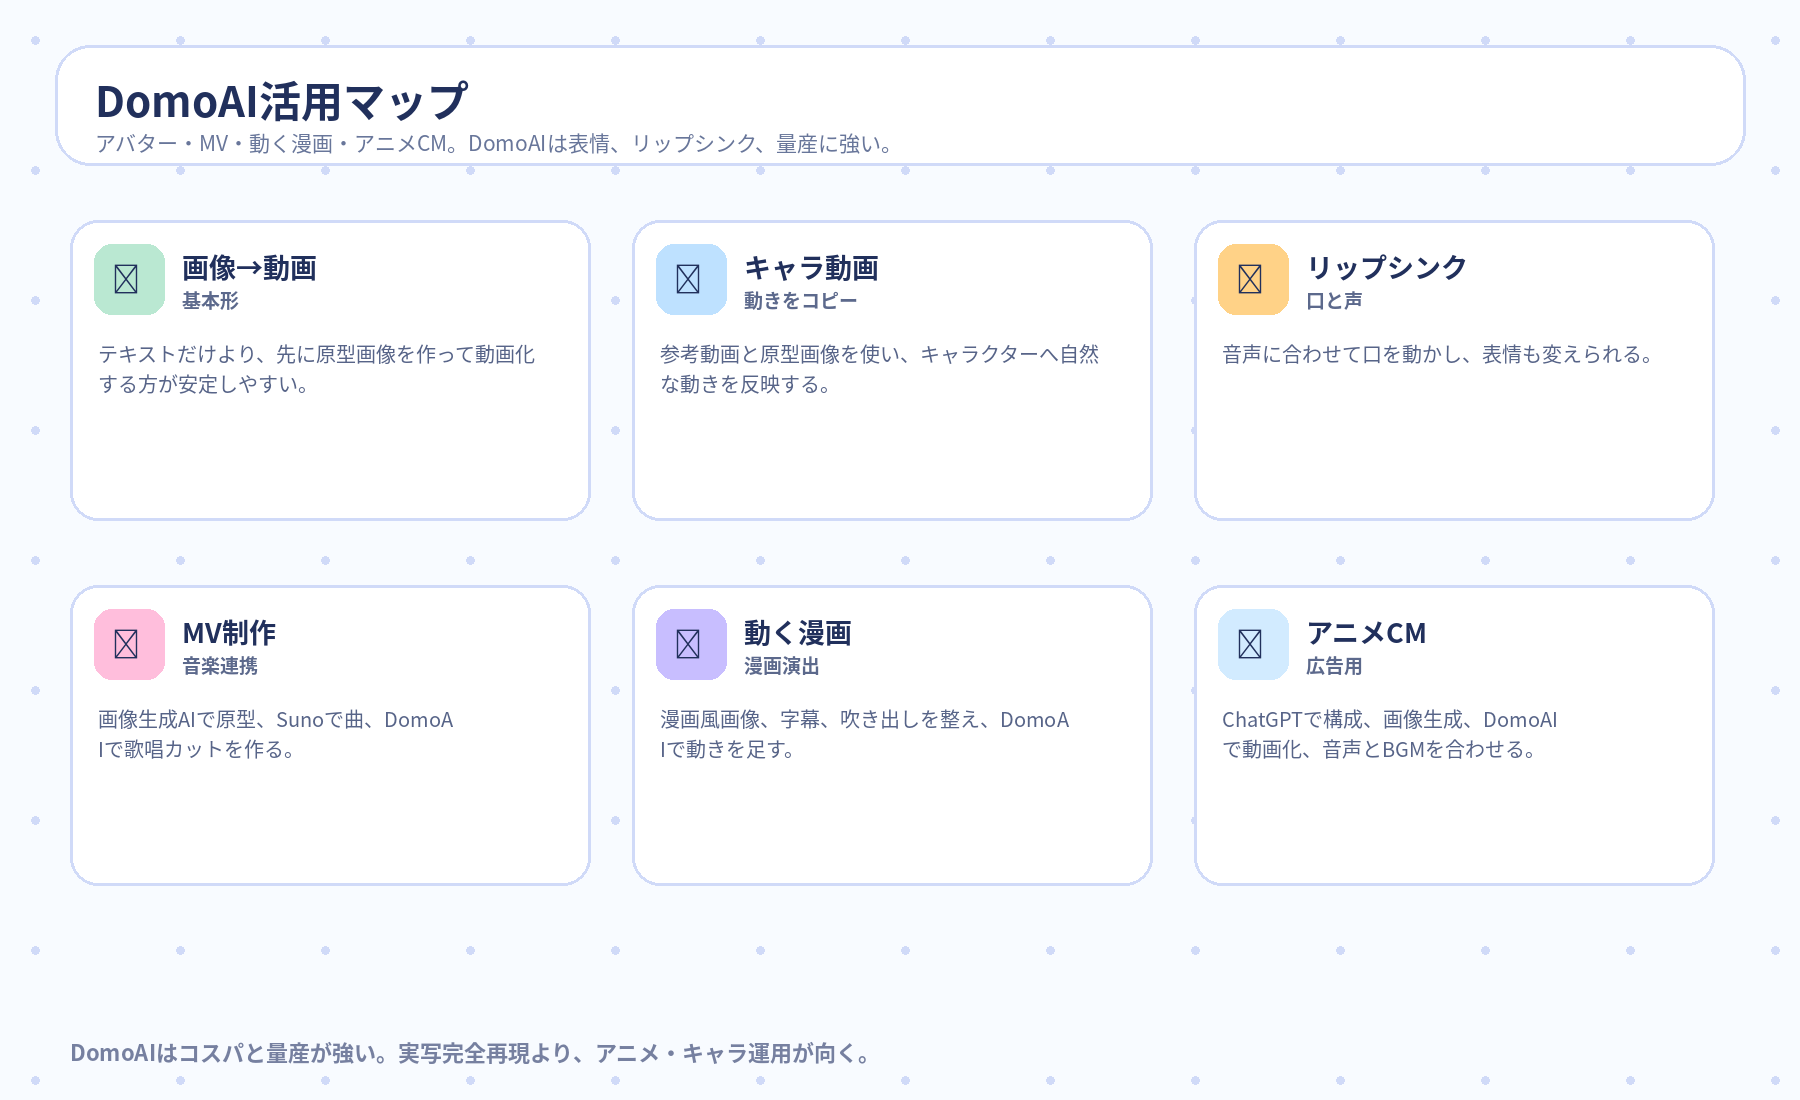Image resolution: width=1800 pixels, height=1100 pixels.
Task: Click the header subtitle starting アバター・MV
Action: [x=495, y=144]
